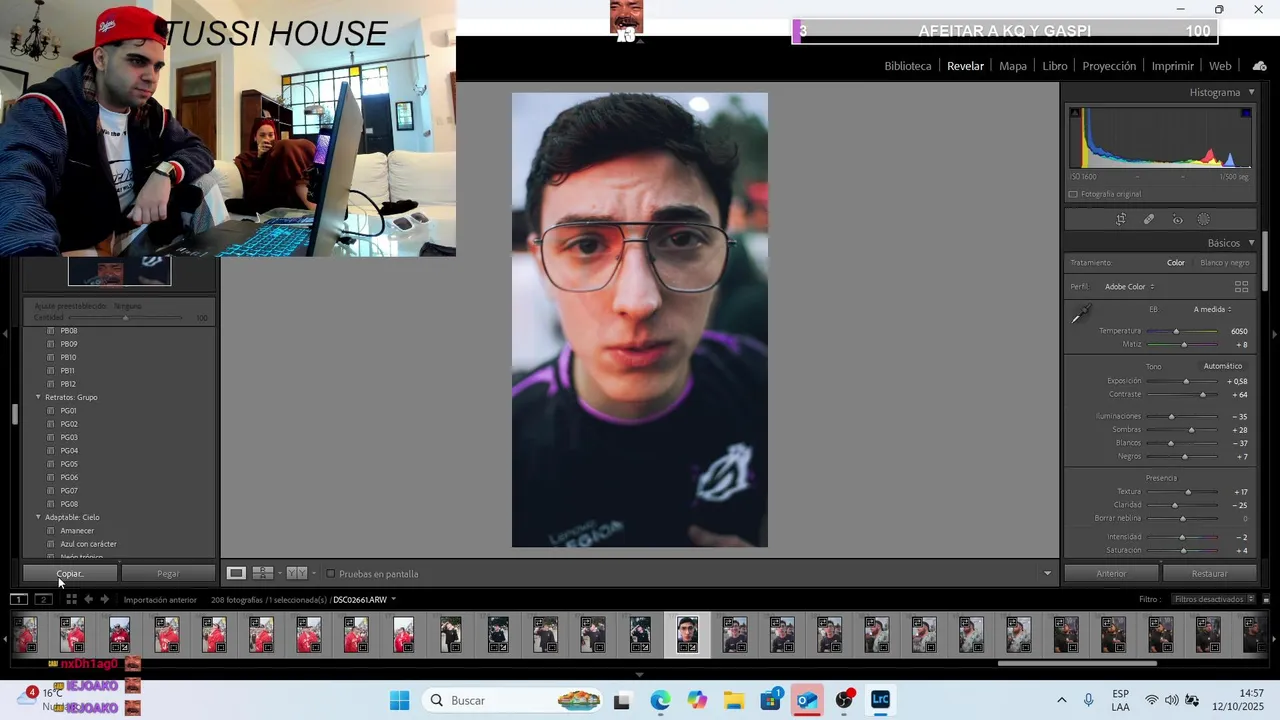Screen dimensions: 1280x720
Task: Open the Masking tool
Action: [x=1204, y=220]
